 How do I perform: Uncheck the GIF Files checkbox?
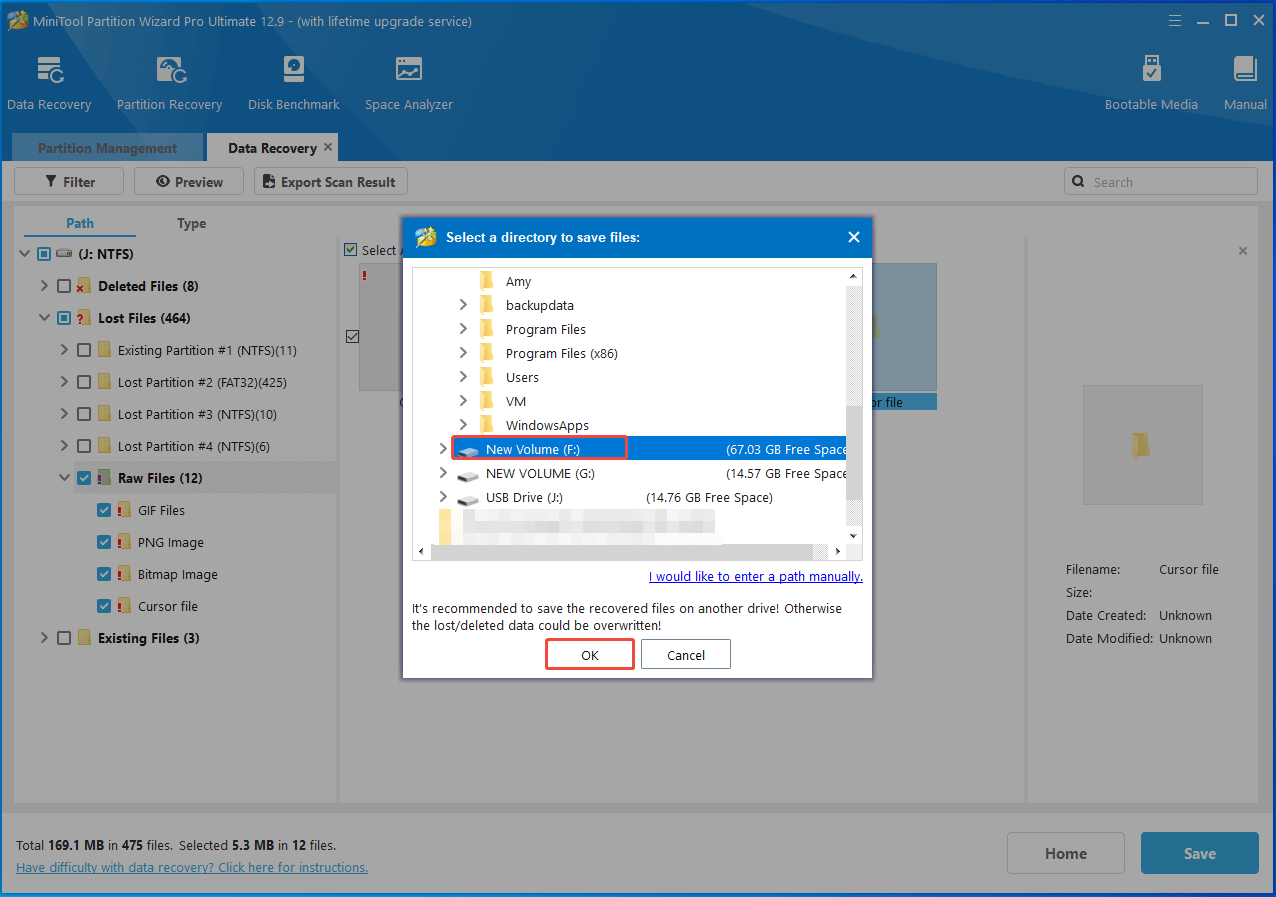[x=104, y=510]
